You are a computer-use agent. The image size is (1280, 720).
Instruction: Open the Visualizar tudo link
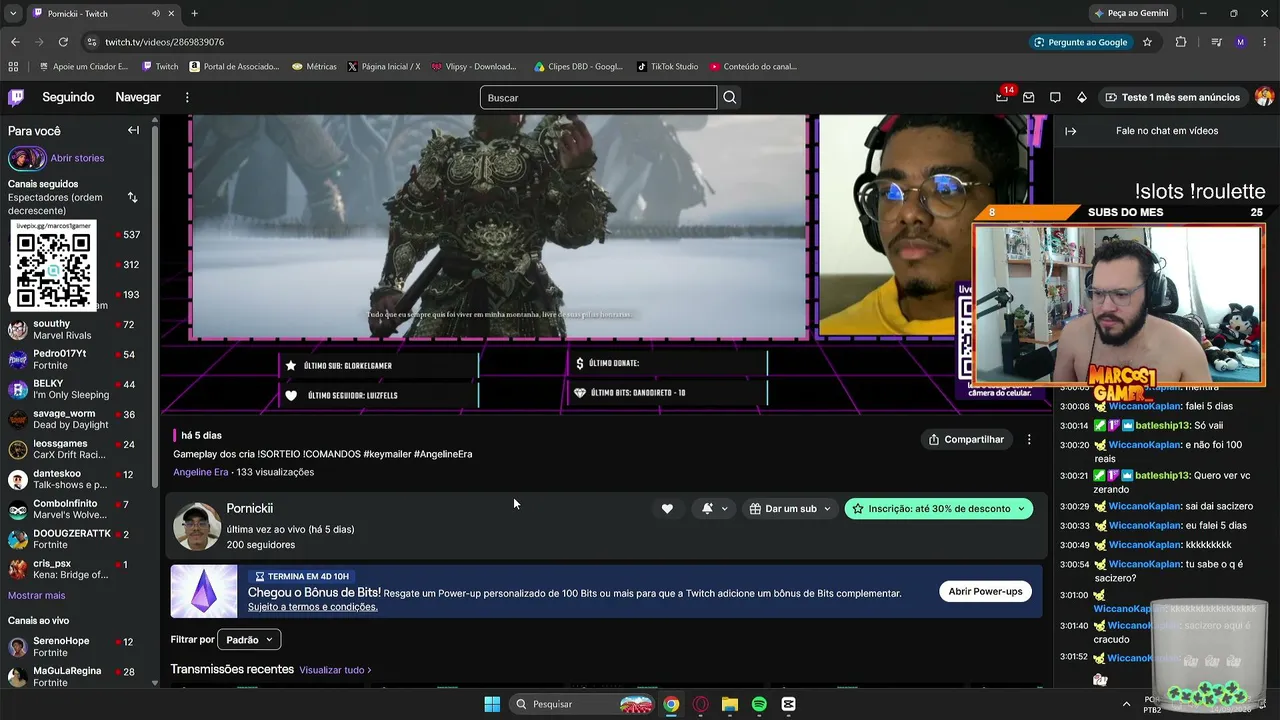tap(335, 670)
